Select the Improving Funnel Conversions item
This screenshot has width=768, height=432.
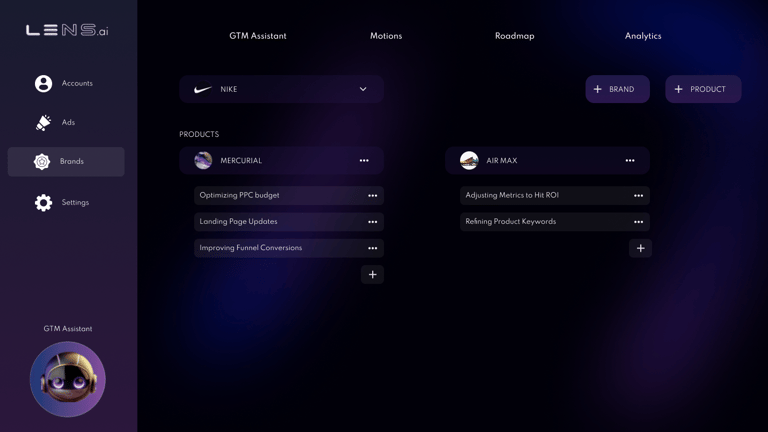pyautogui.click(x=288, y=248)
